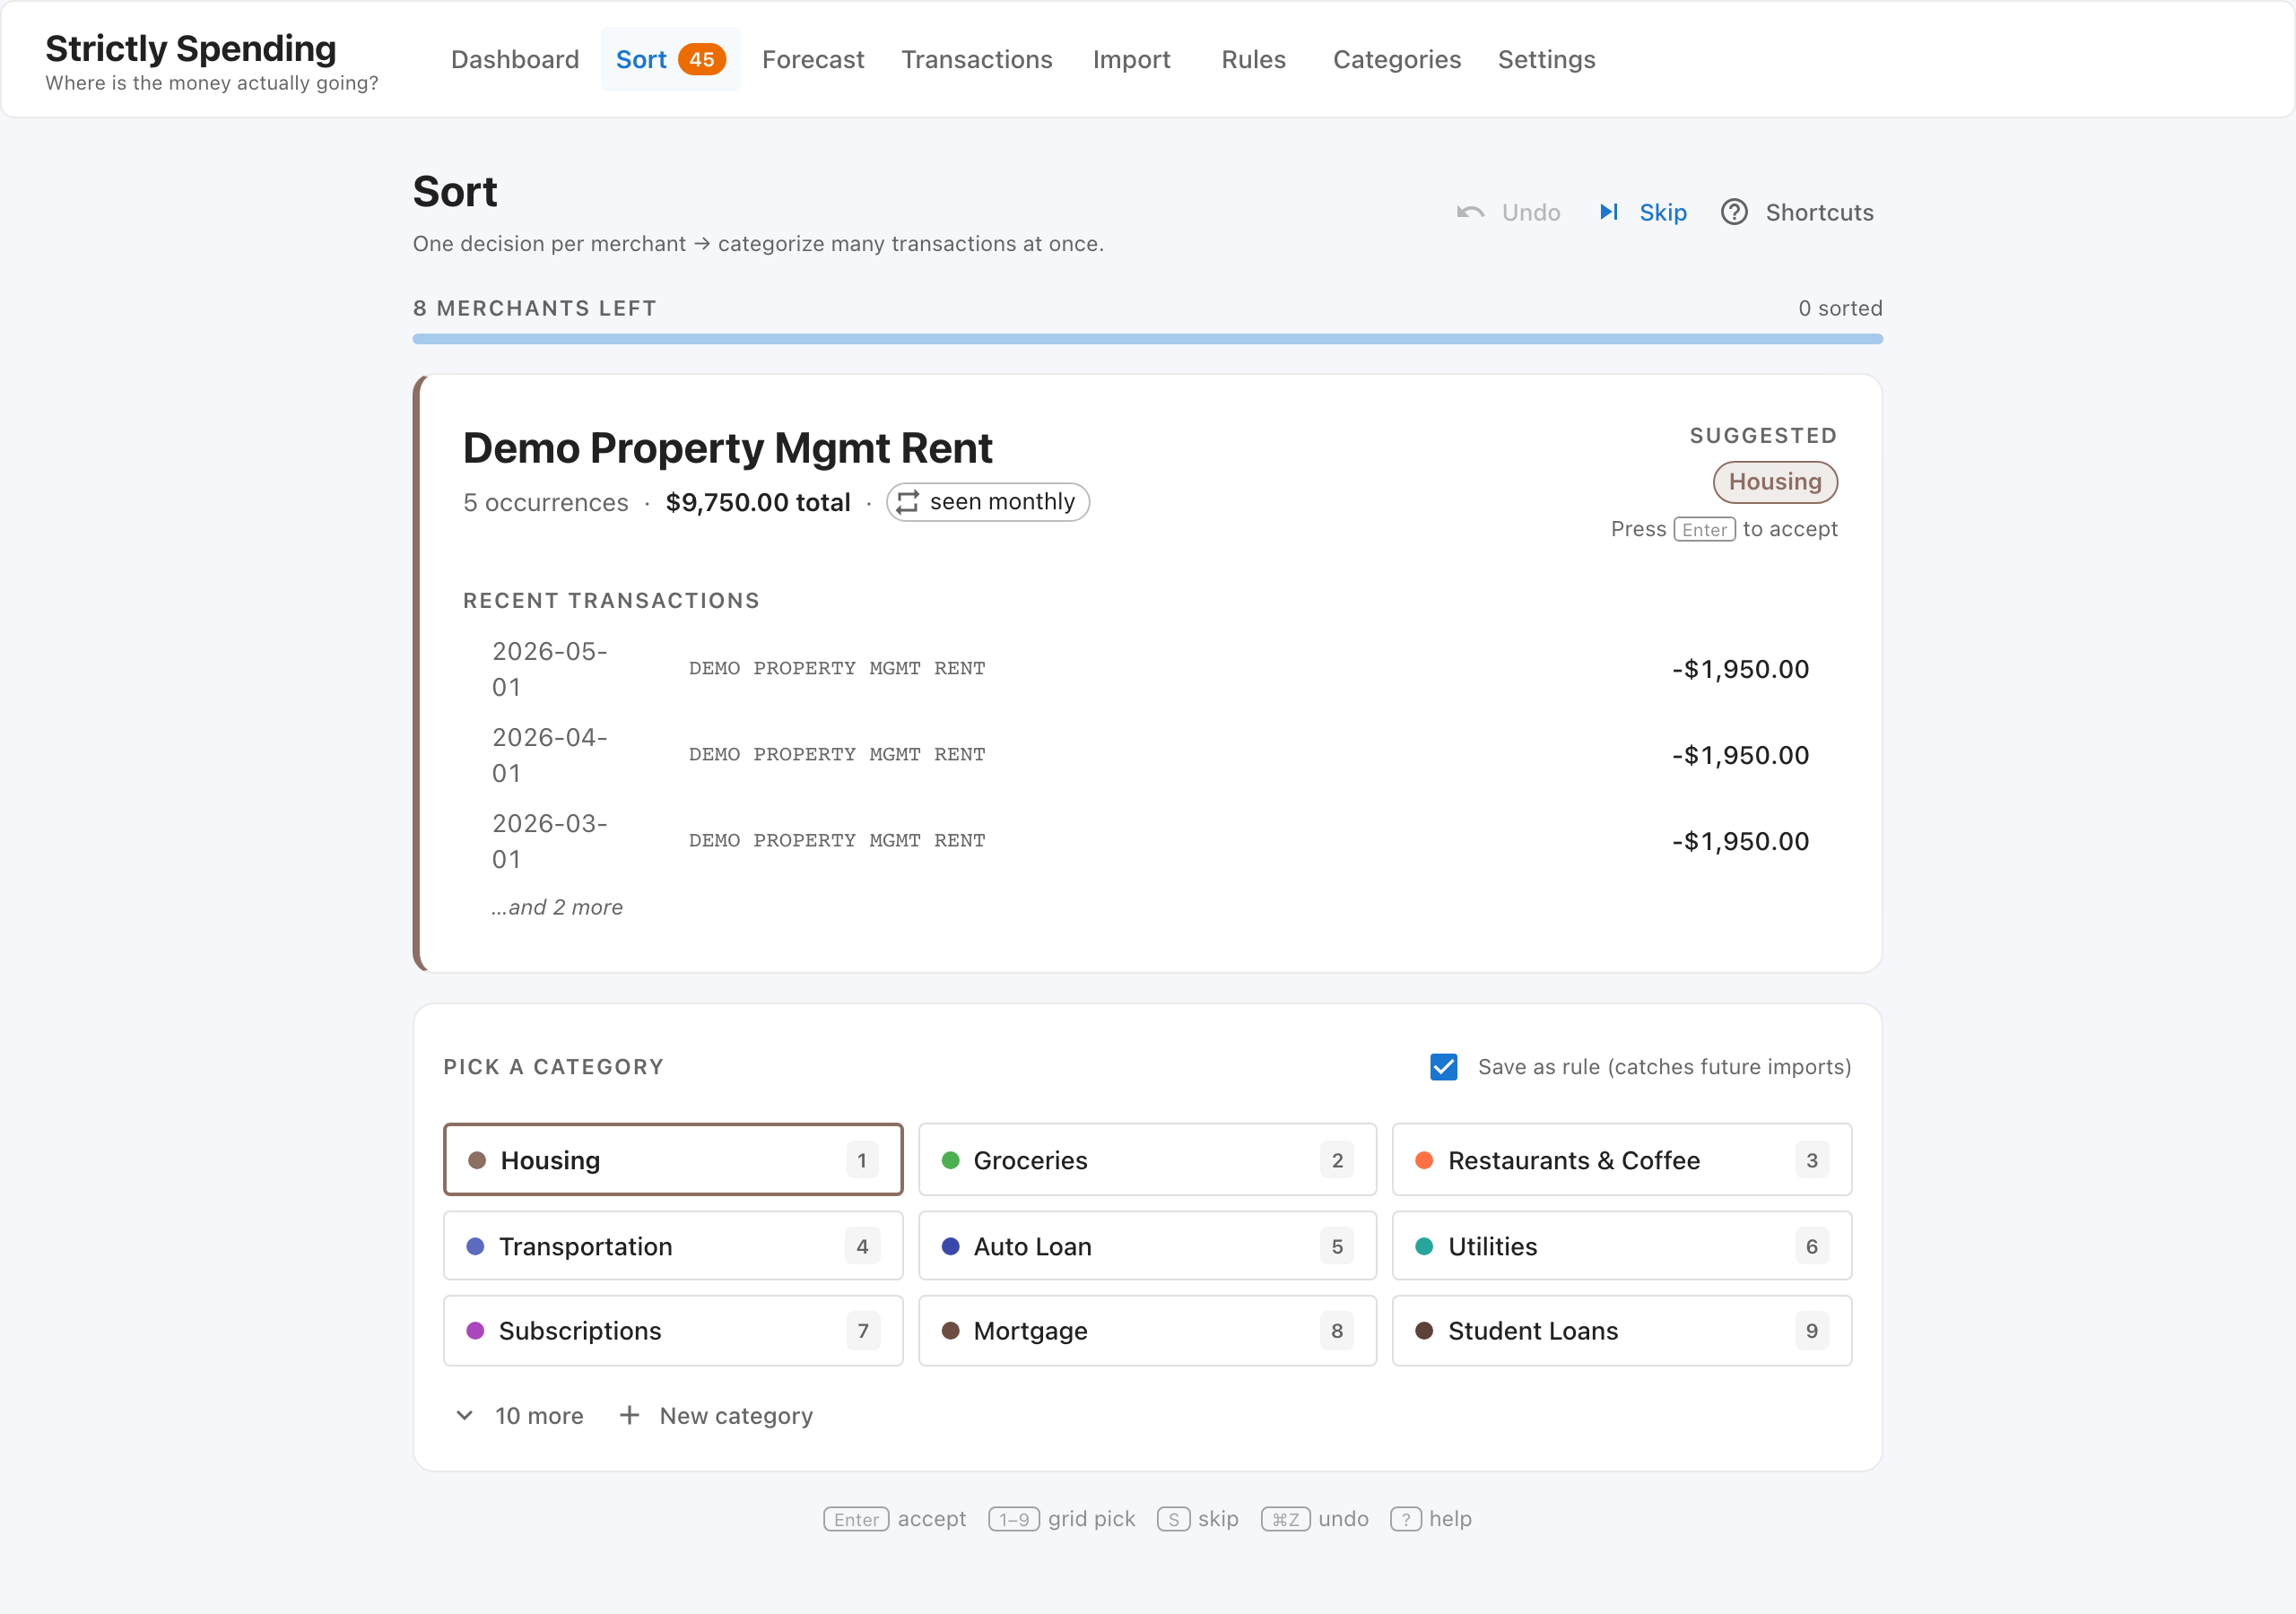
Task: Click the Enter key hint under Suggested
Action: click(1704, 530)
